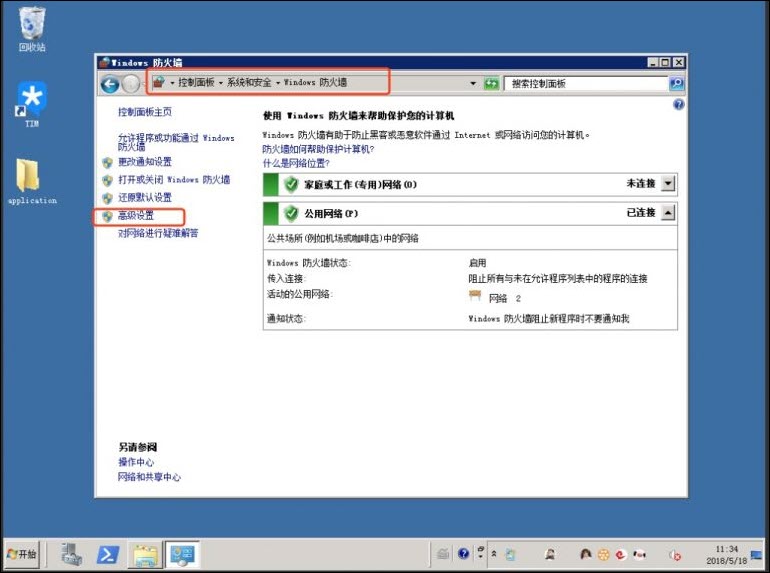Click the back navigation arrow button

(110, 84)
